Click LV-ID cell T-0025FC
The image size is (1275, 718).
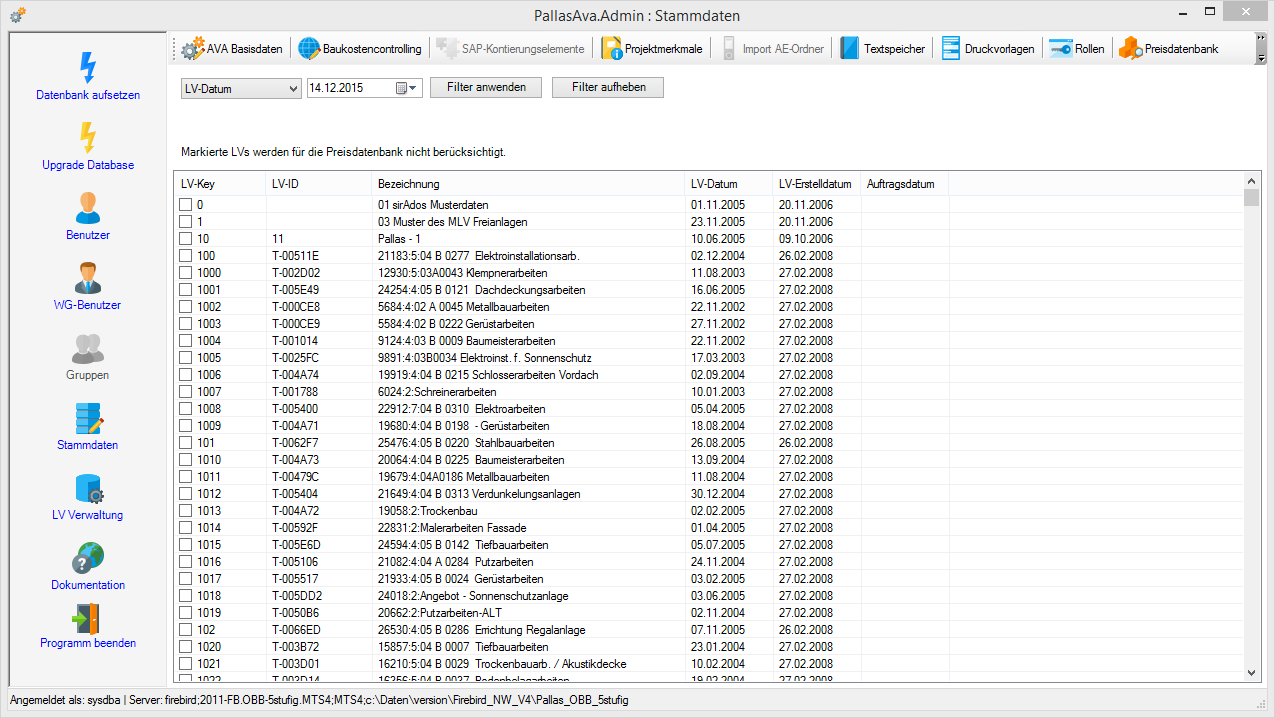[x=296, y=358]
